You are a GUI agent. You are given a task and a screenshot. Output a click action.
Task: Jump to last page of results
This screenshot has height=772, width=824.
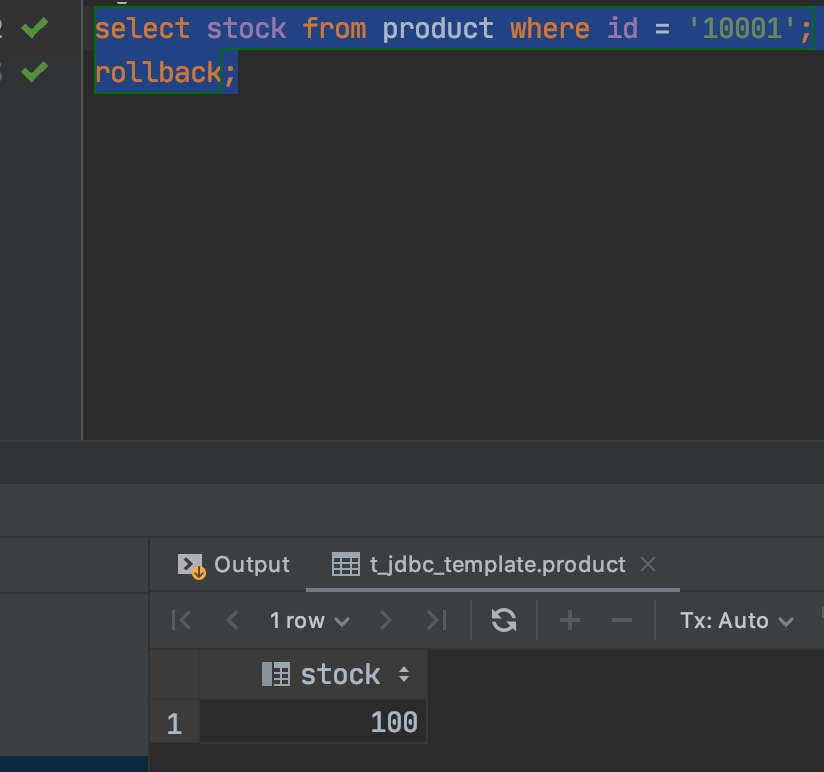[436, 621]
